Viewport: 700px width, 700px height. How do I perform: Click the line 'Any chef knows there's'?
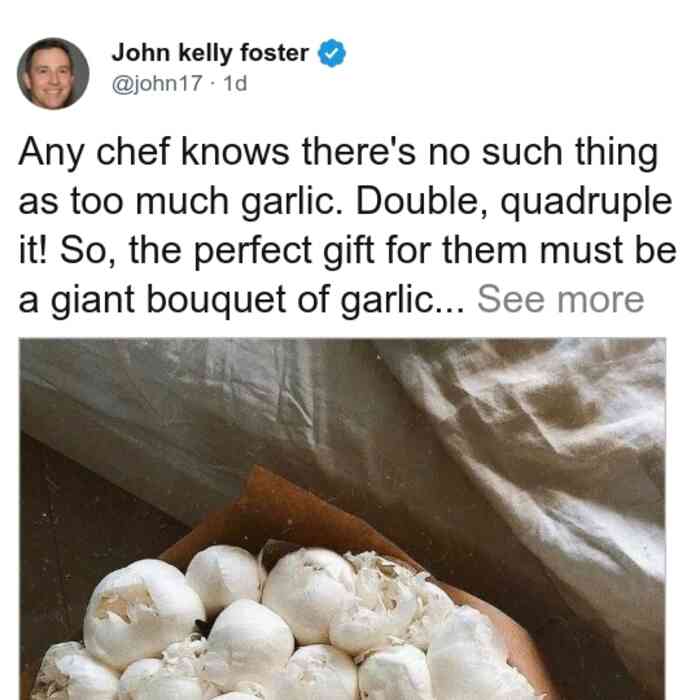[x=217, y=152]
